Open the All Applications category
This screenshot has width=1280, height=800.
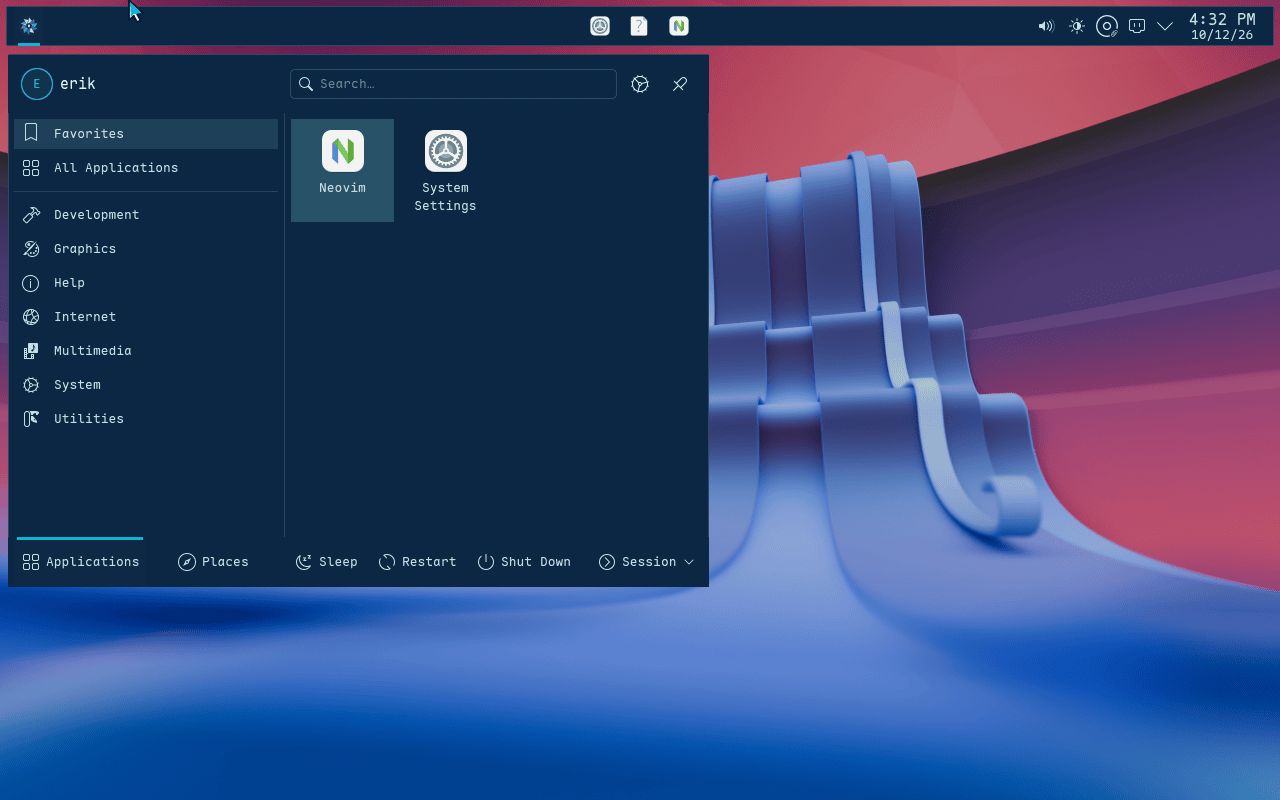tap(146, 168)
